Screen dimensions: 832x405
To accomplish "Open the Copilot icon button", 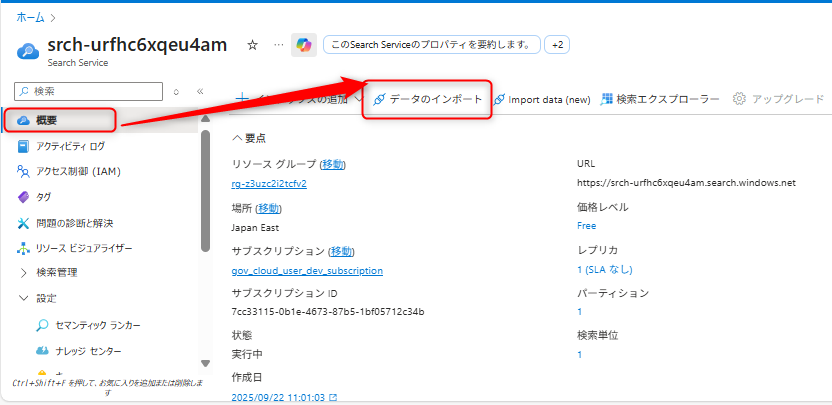I will coord(304,46).
